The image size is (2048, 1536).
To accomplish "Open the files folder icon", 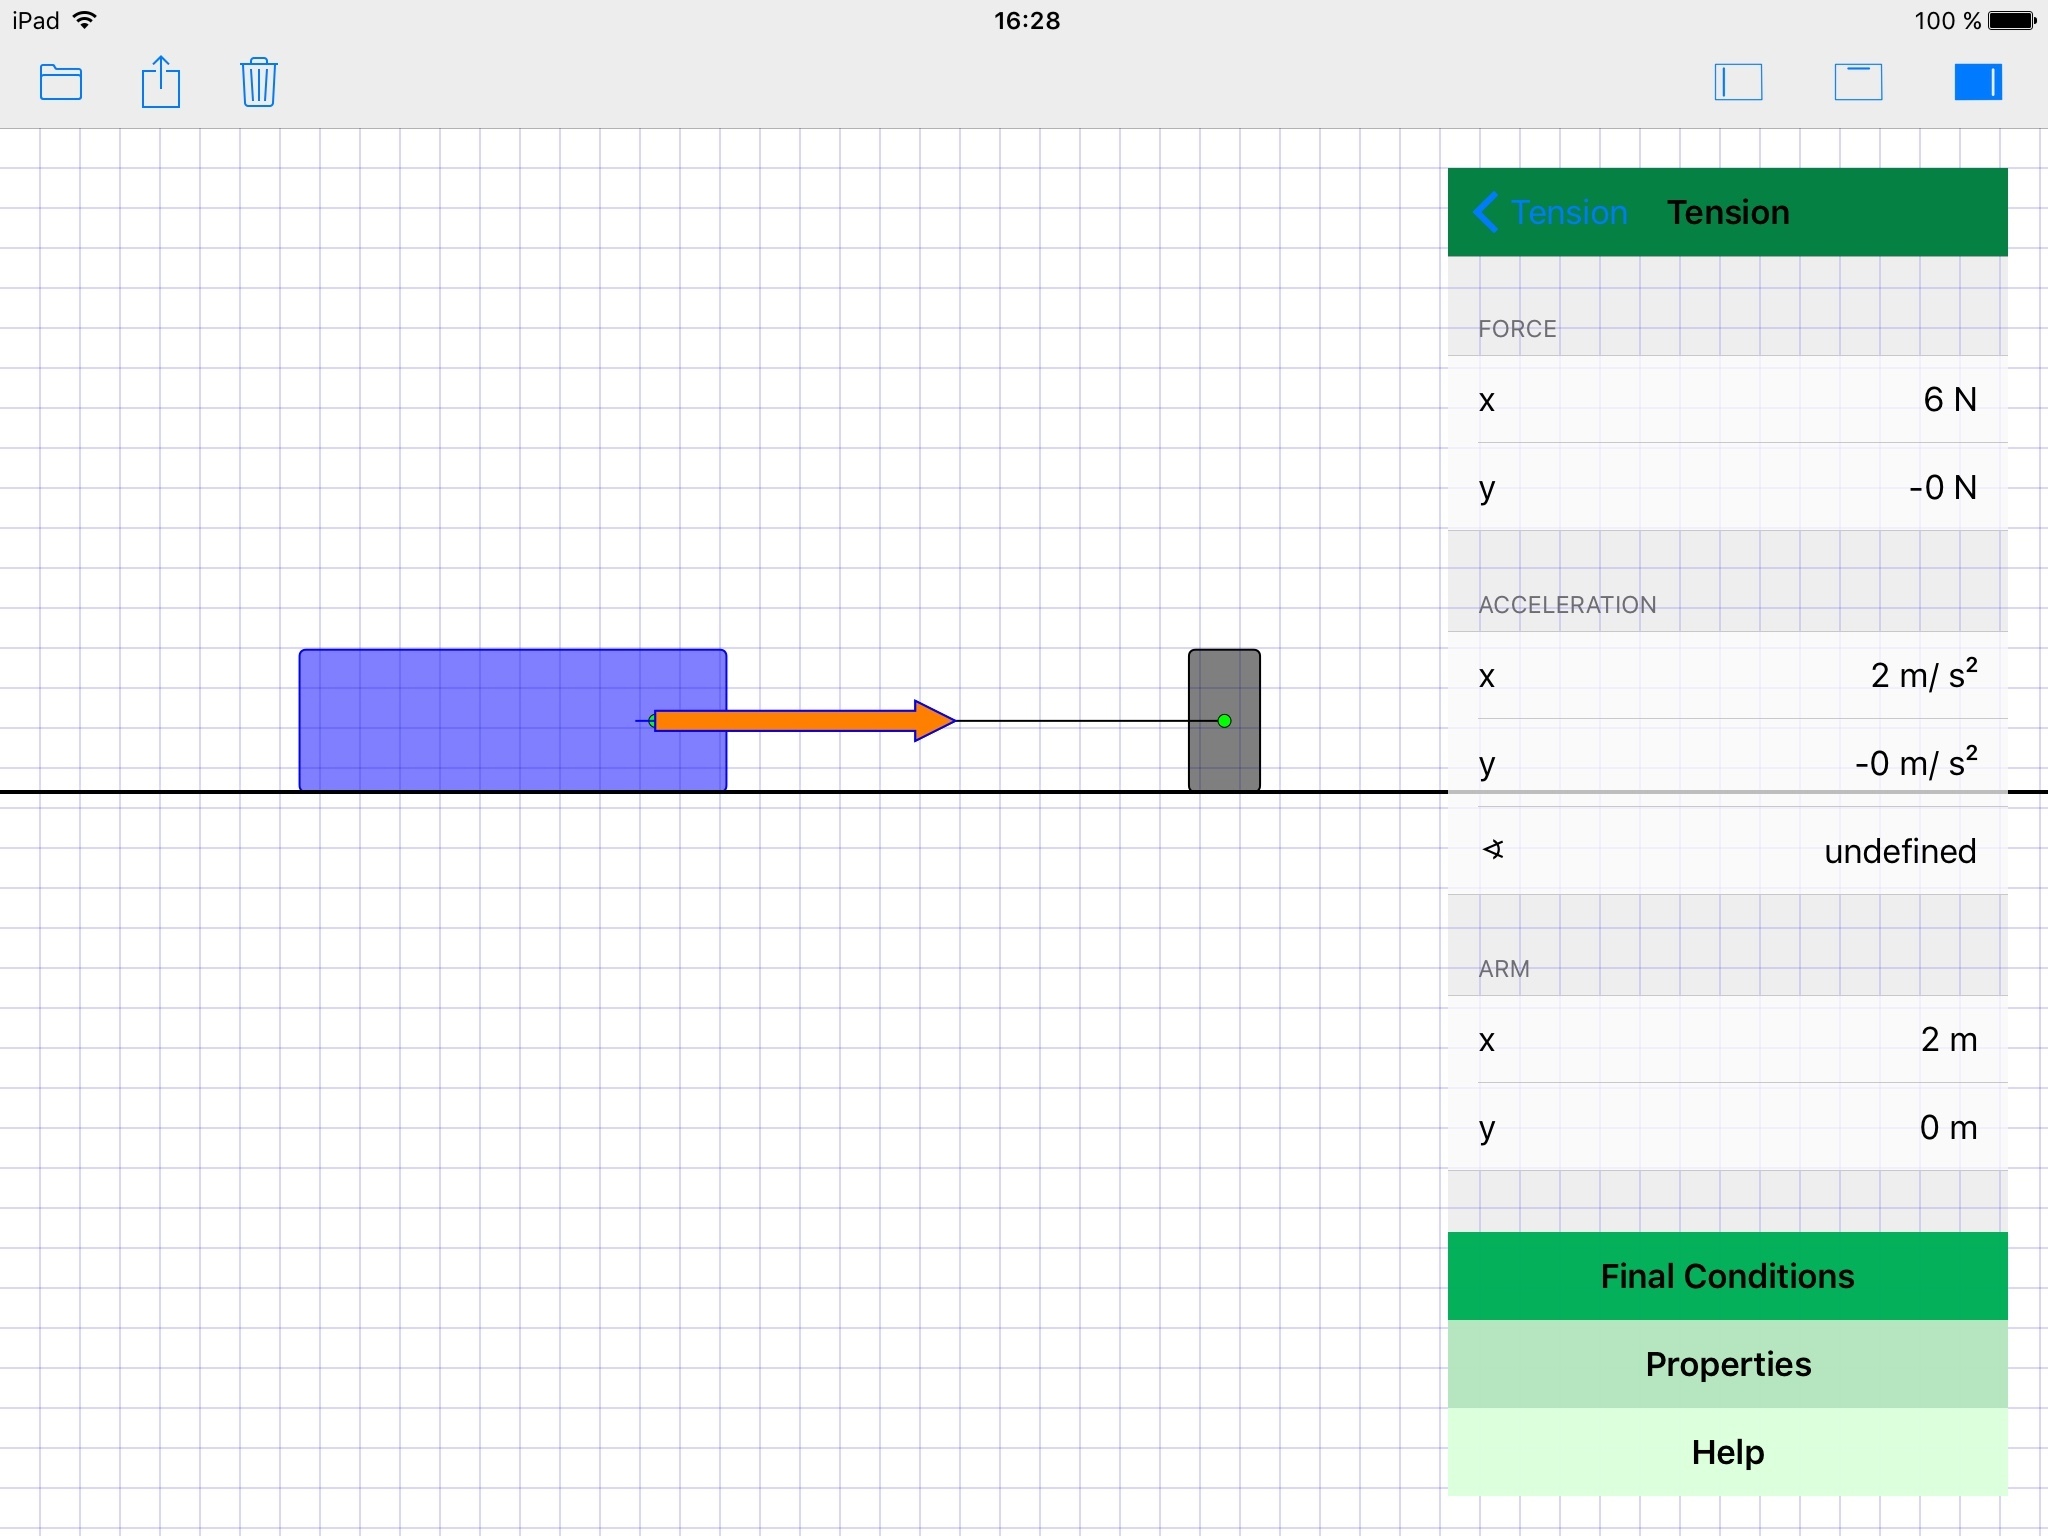I will point(61,82).
